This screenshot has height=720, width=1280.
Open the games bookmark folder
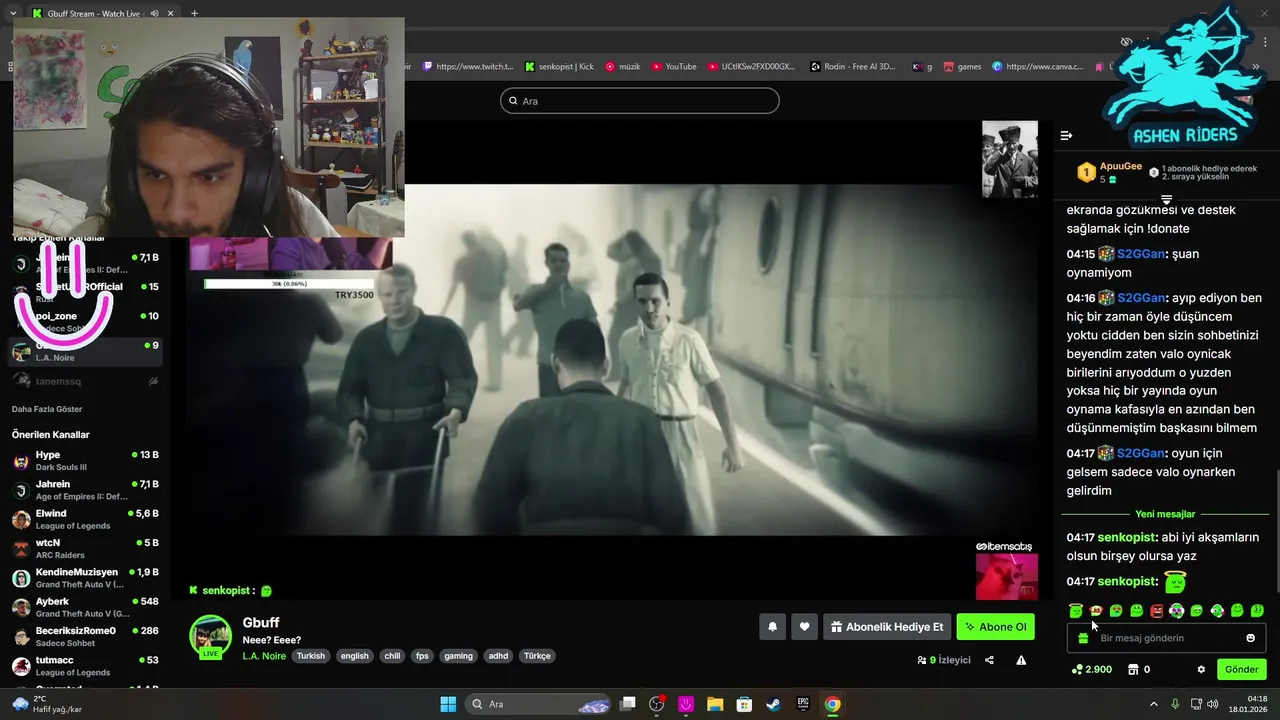click(961, 67)
